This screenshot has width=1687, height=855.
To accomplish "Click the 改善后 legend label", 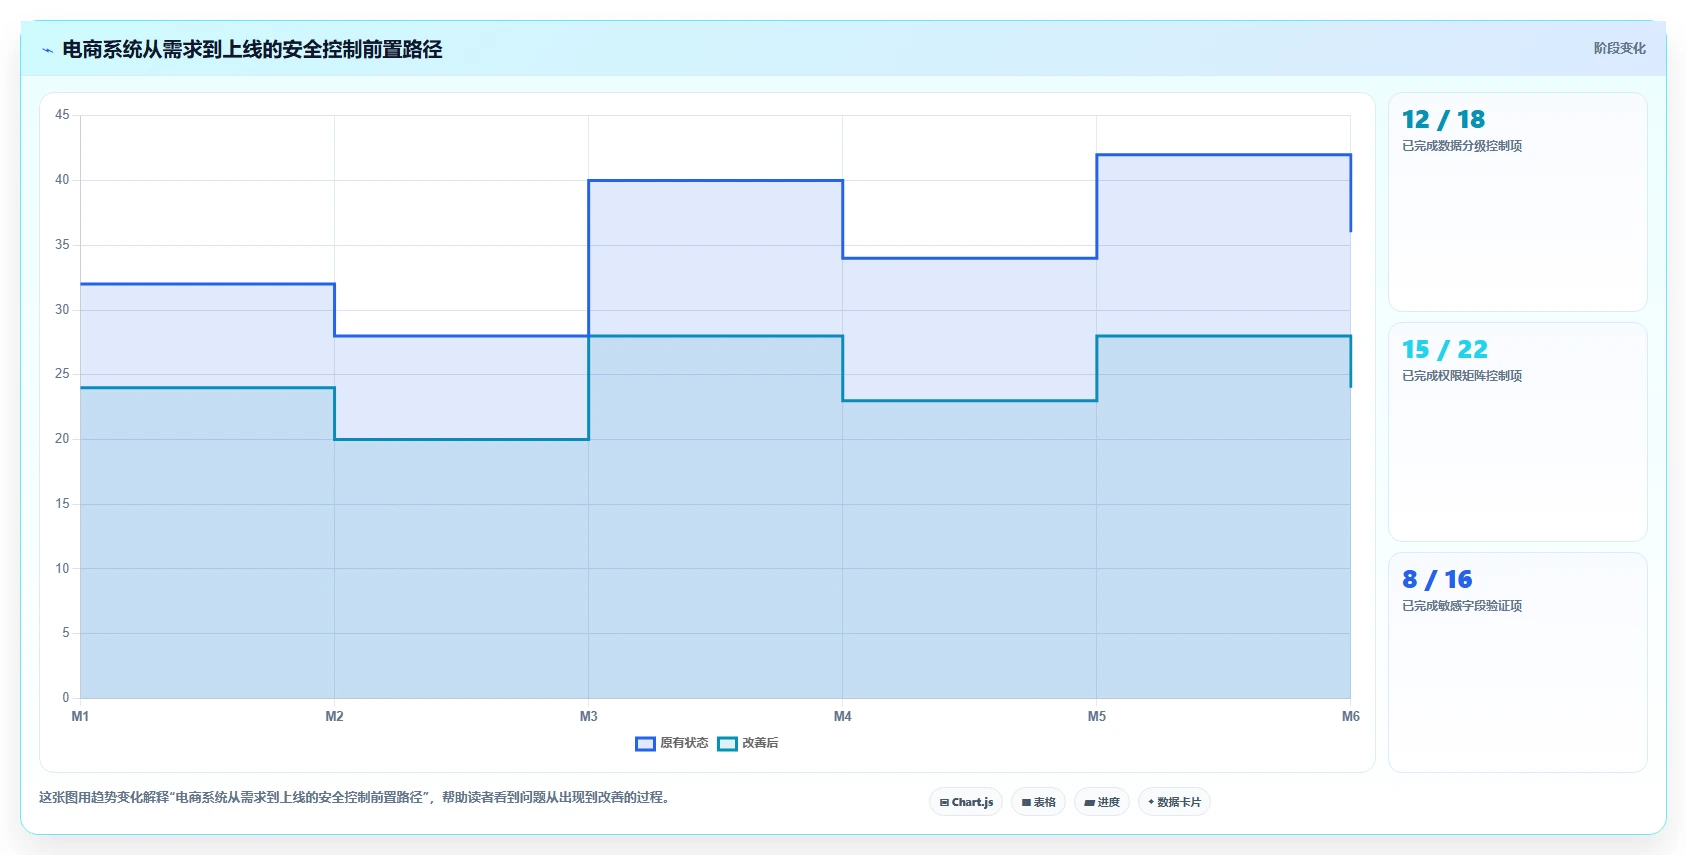I will [x=760, y=743].
